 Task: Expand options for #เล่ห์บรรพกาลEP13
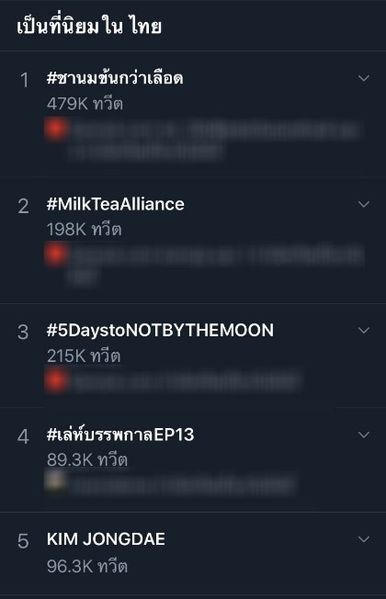[363, 435]
